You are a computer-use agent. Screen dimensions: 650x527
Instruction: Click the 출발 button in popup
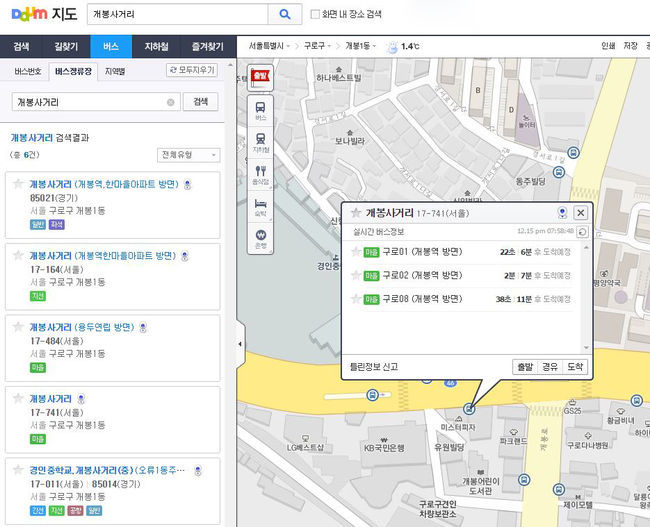pos(525,367)
